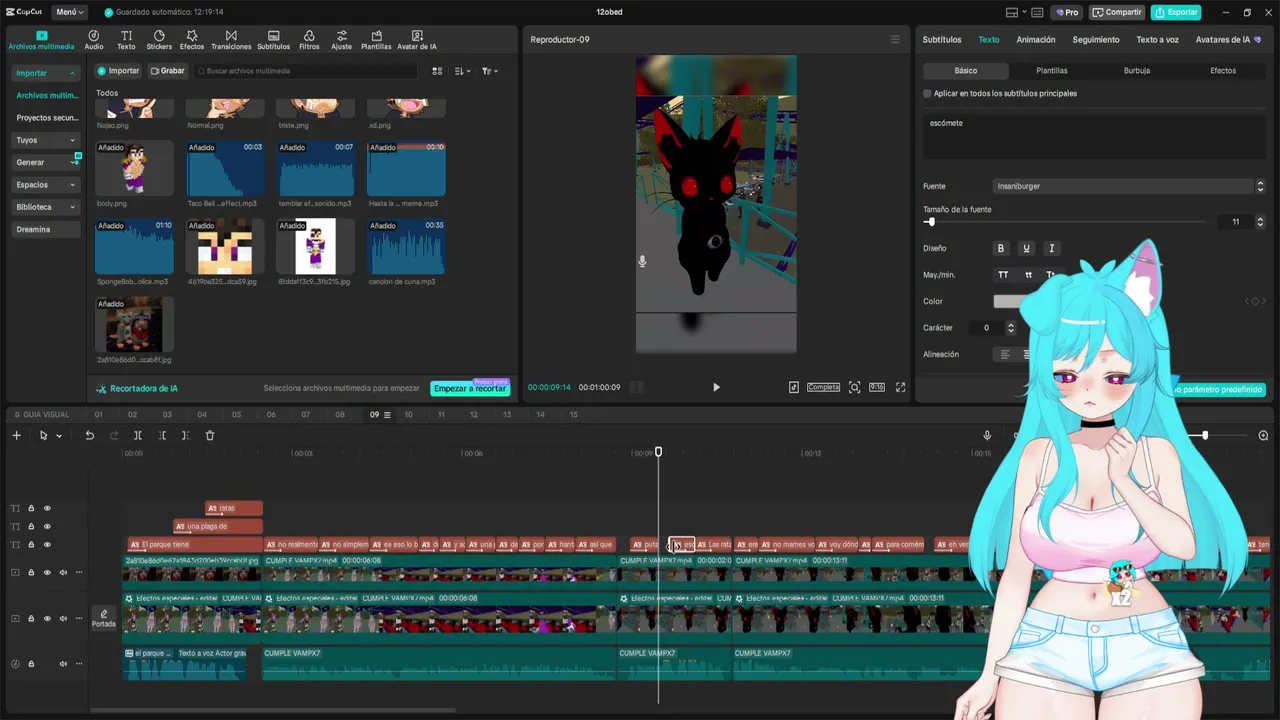
Task: Open the Avatares de IA tab
Action: click(x=1228, y=40)
